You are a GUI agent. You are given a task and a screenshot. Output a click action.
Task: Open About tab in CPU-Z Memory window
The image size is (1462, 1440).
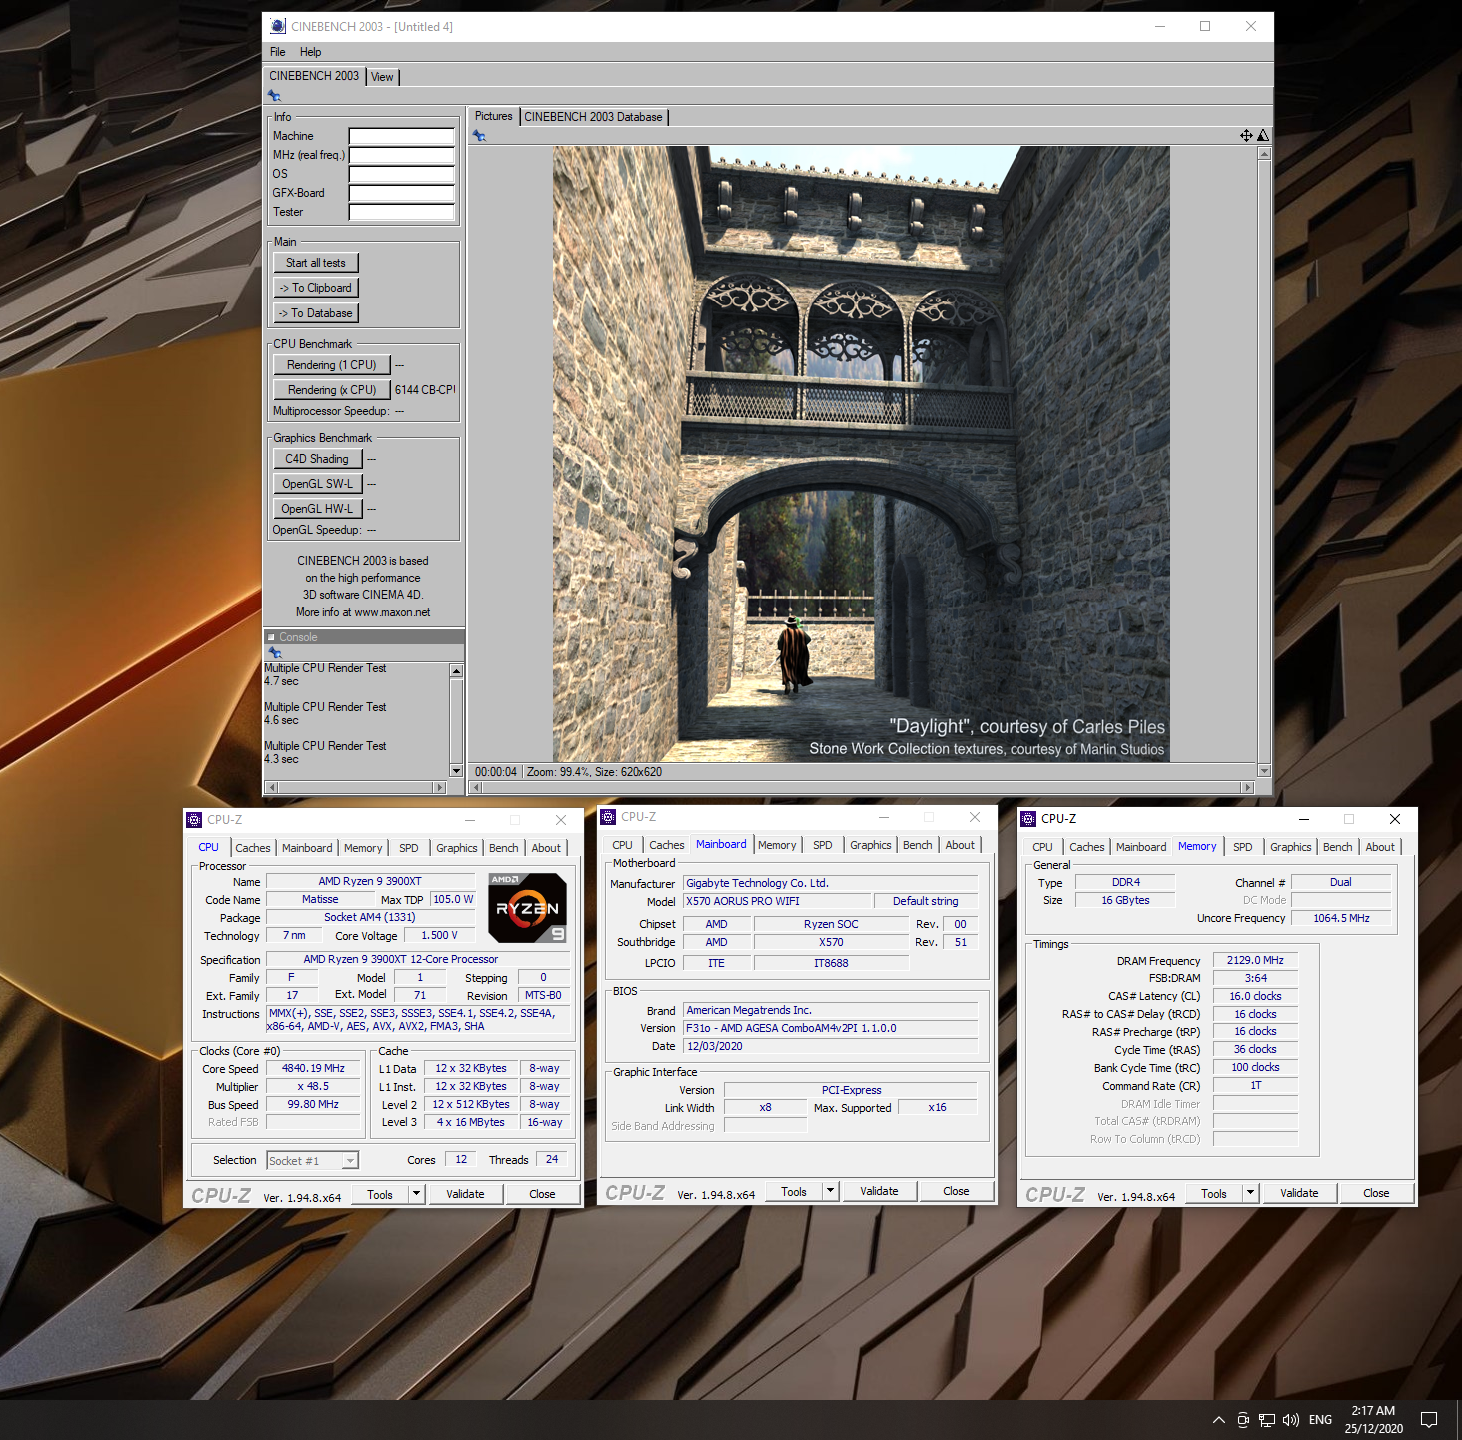[1380, 847]
